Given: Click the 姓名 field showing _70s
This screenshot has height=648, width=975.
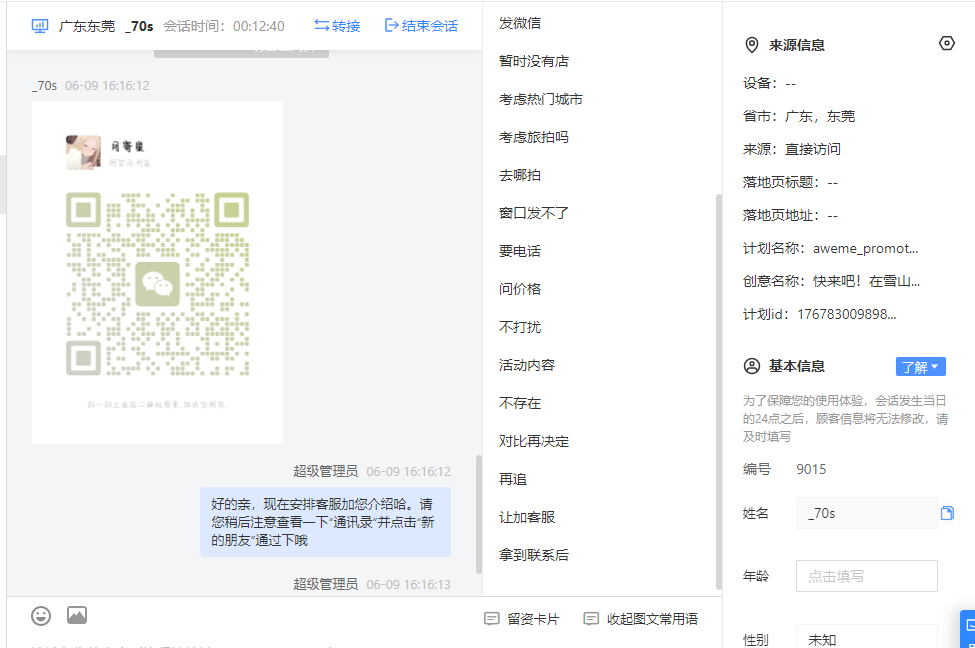Looking at the screenshot, I should [x=866, y=513].
